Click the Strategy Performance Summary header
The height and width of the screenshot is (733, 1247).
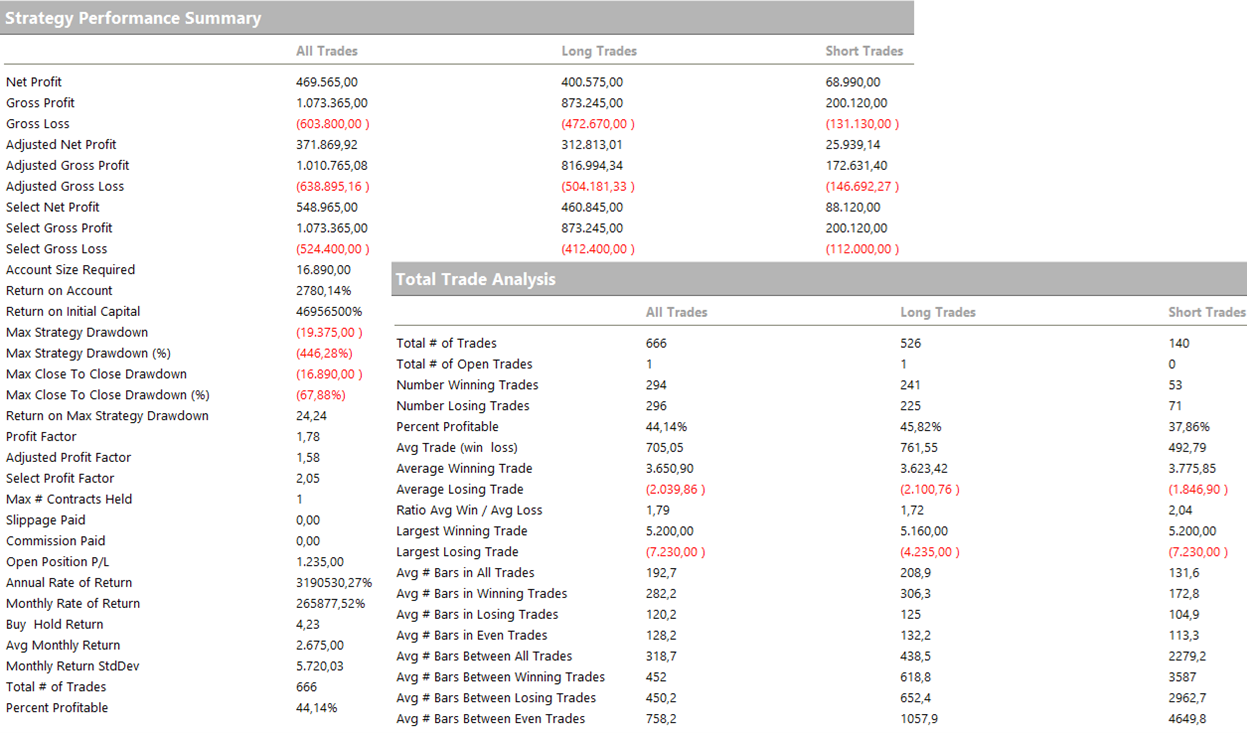(133, 18)
